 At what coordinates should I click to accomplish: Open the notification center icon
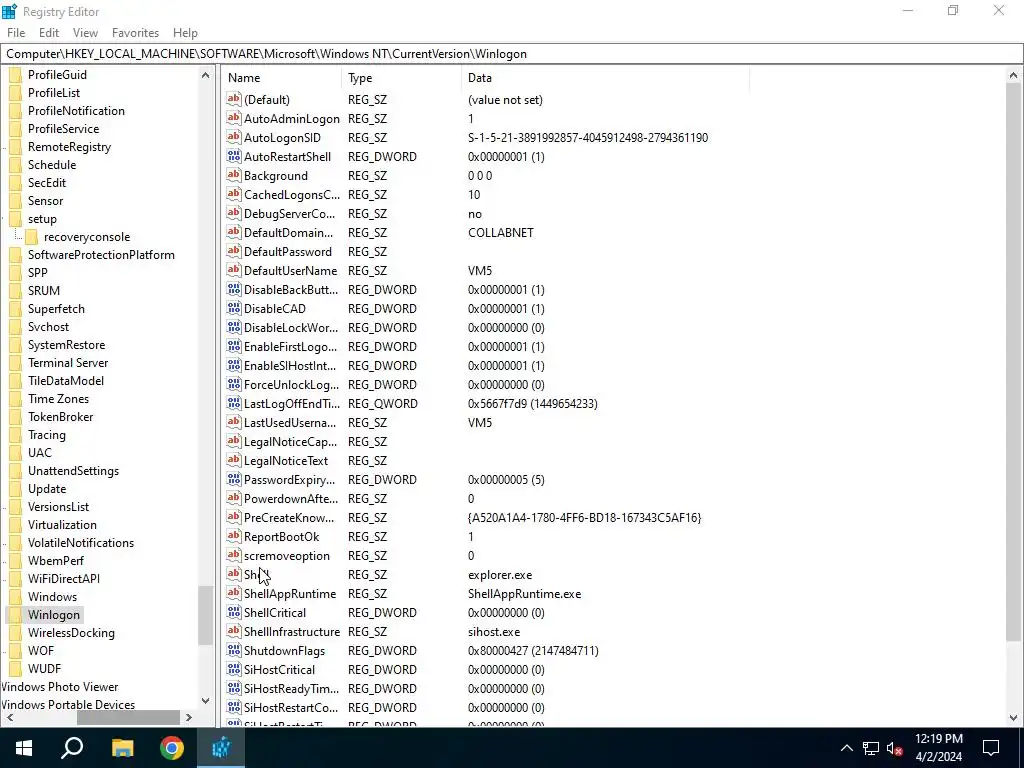pos(991,748)
